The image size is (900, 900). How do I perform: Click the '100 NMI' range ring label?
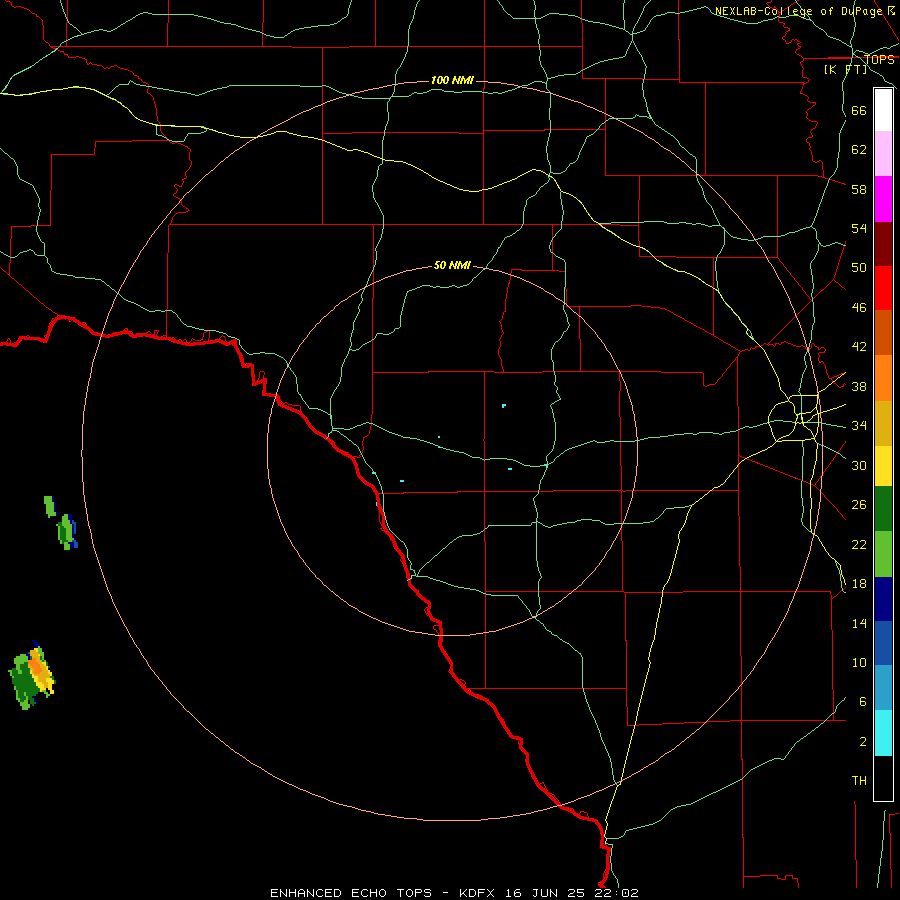click(452, 80)
